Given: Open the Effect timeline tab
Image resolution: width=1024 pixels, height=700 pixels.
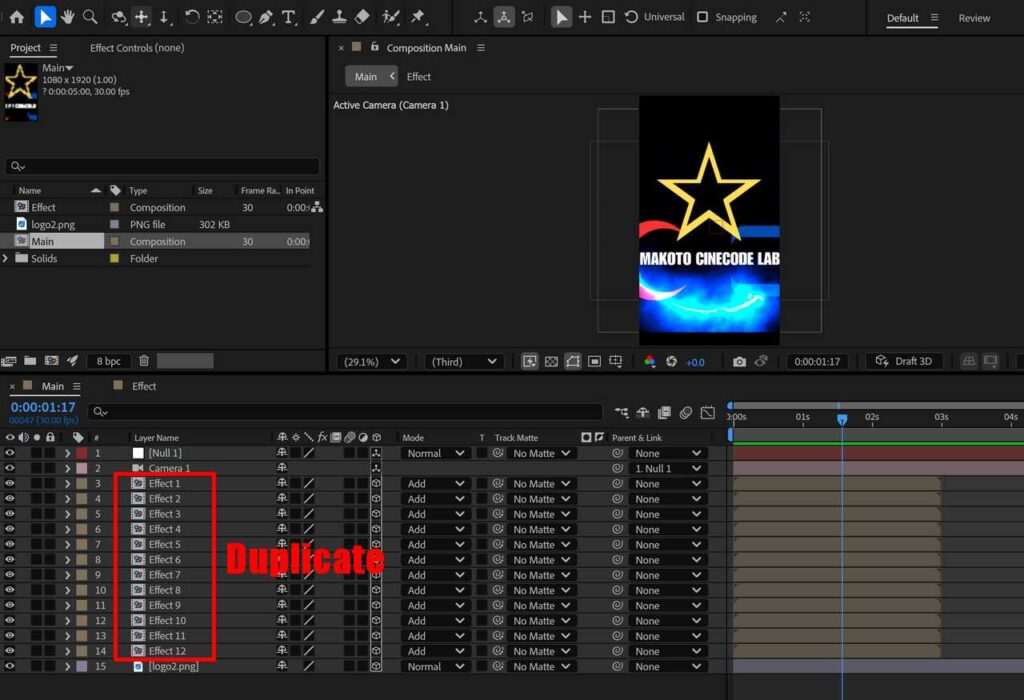Looking at the screenshot, I should point(144,386).
